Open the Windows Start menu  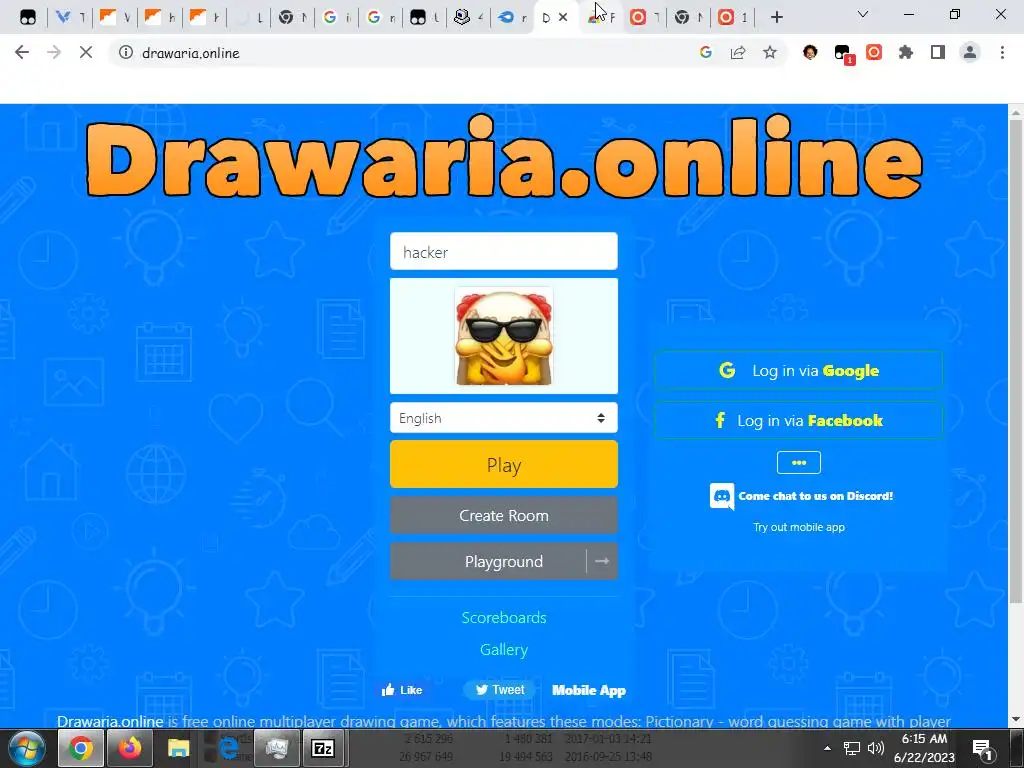[26, 748]
